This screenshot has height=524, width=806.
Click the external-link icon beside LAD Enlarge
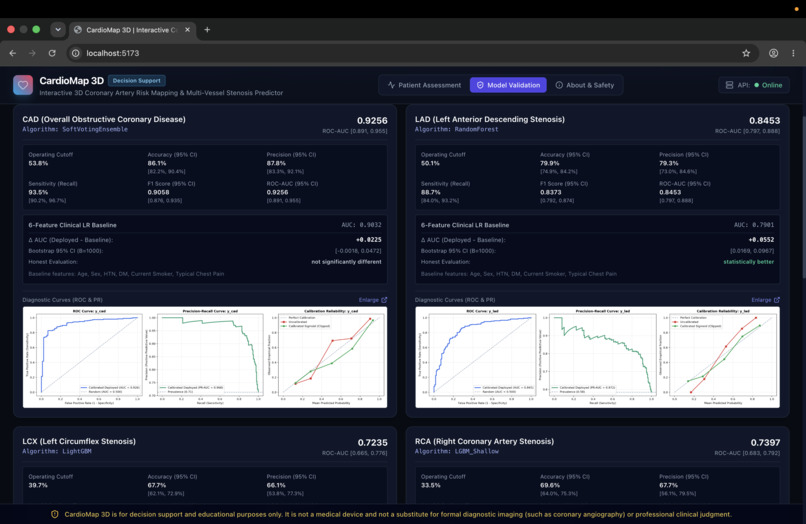coord(777,300)
